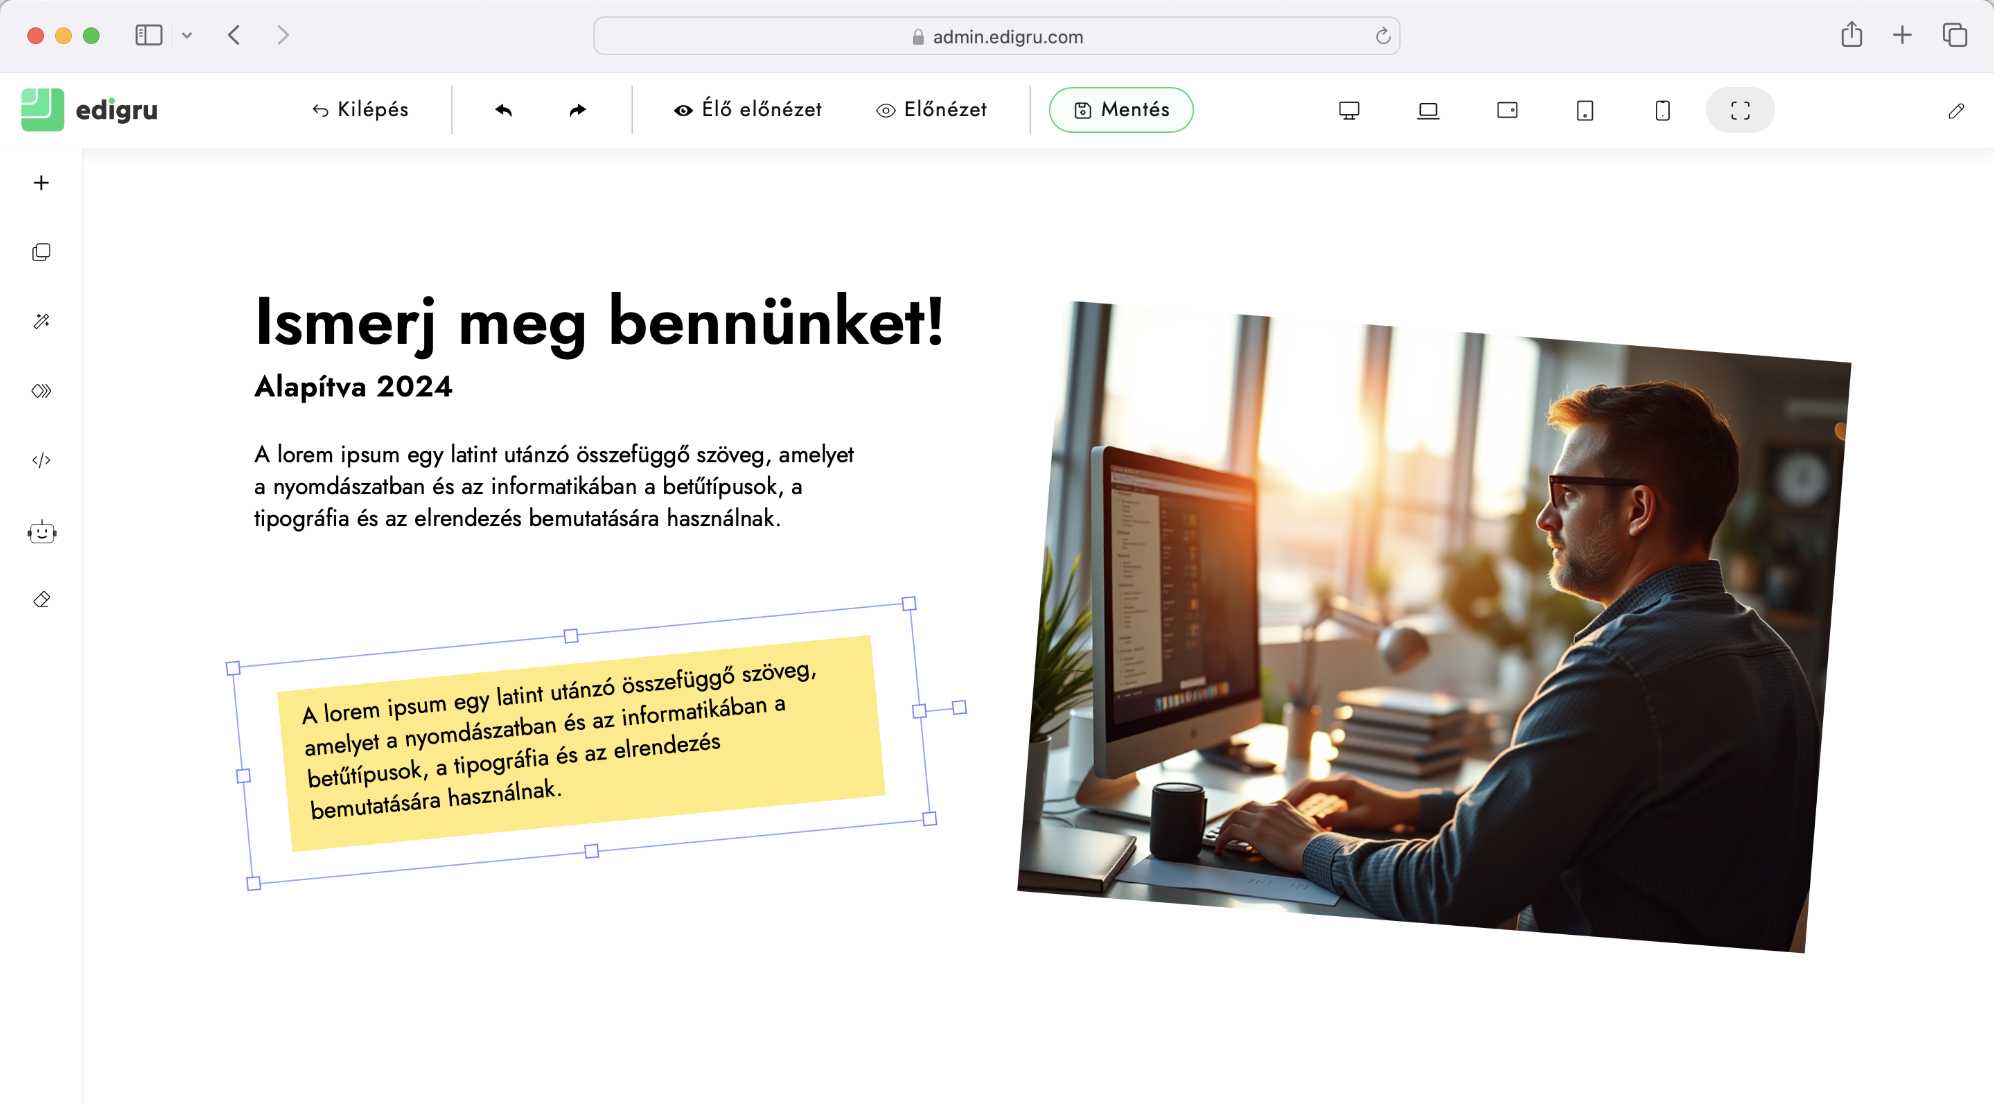The image size is (1994, 1104).
Task: Select the eraser icon in sidebar
Action: coord(41,598)
